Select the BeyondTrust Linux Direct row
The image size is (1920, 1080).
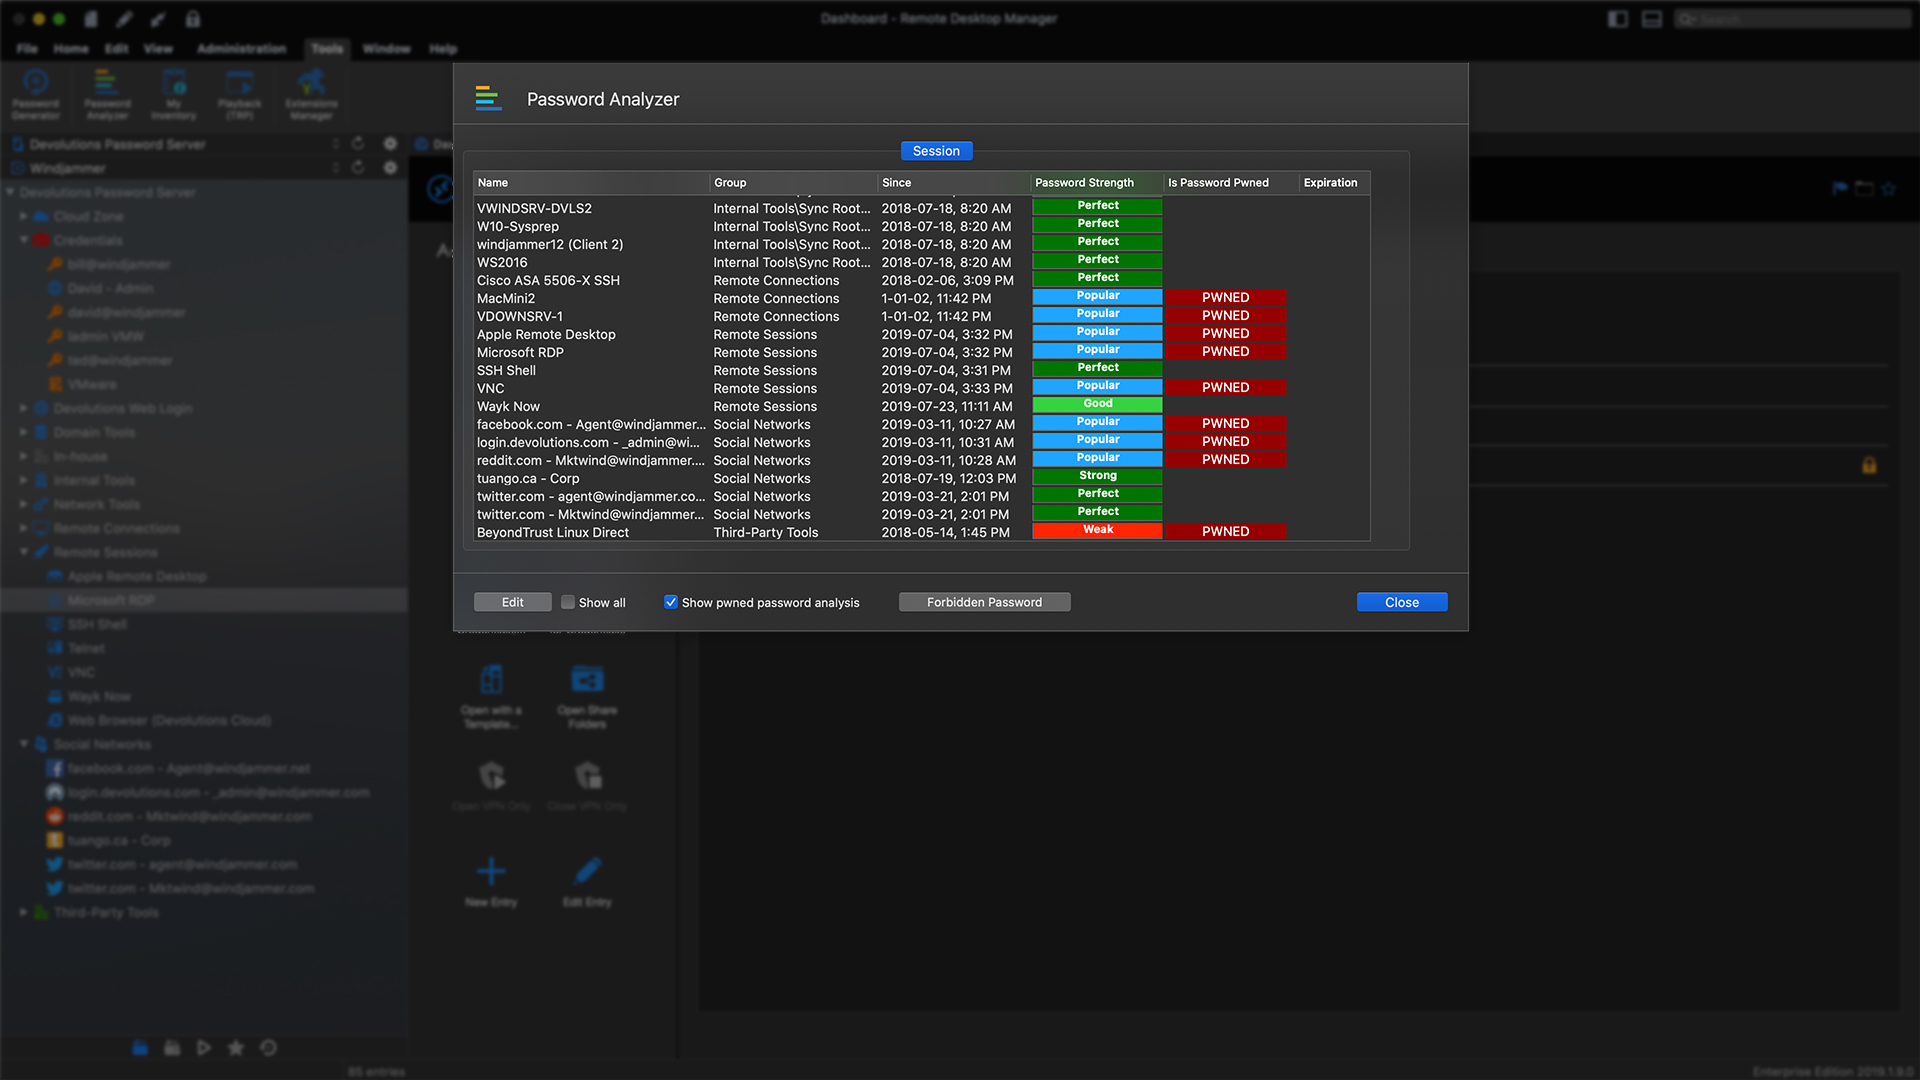coord(553,532)
